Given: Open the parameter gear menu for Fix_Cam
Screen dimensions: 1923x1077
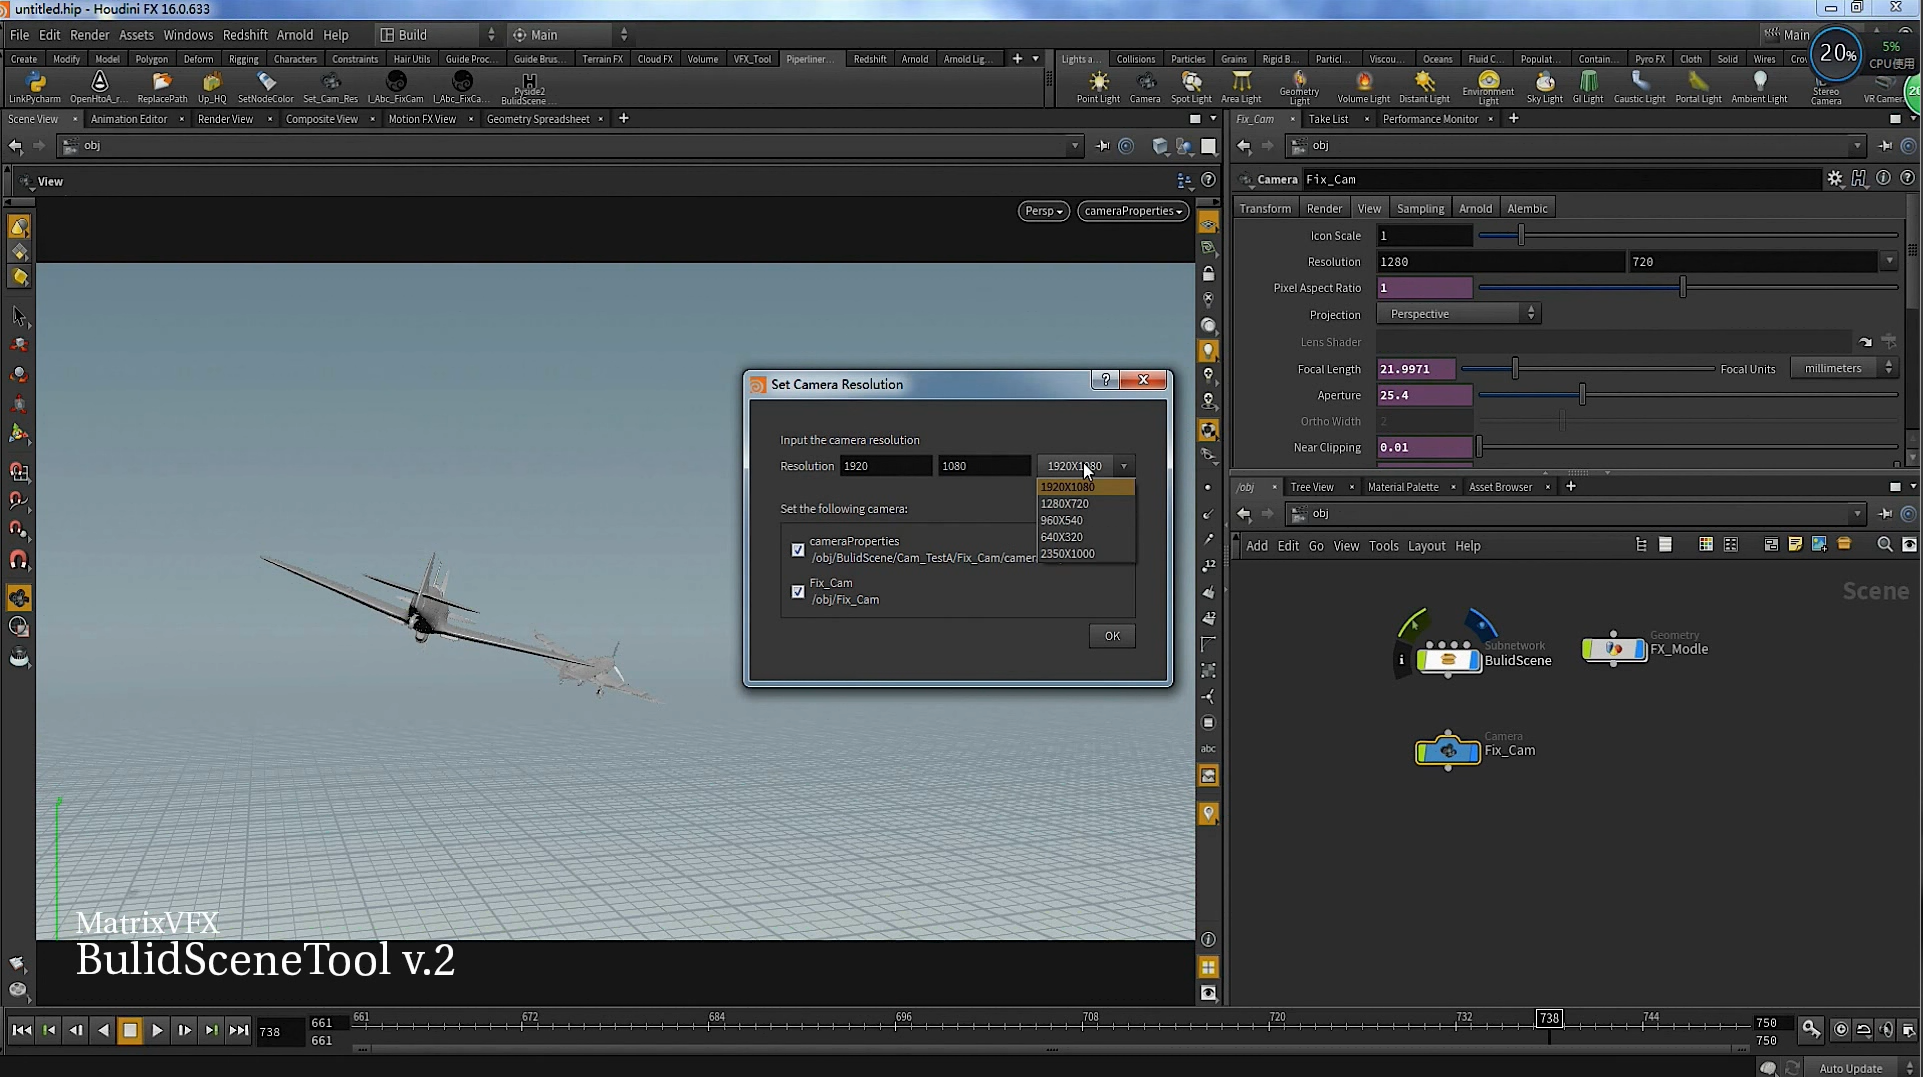Looking at the screenshot, I should [1834, 179].
